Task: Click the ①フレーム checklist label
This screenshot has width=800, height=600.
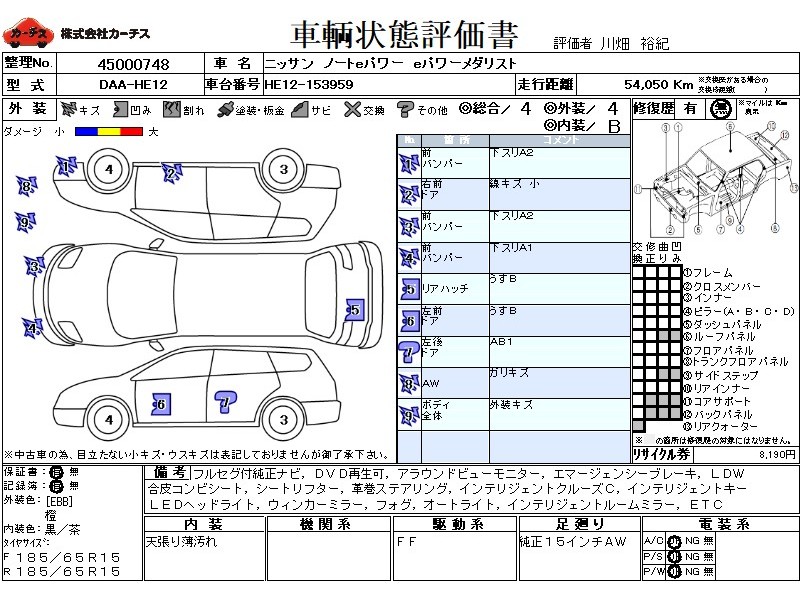Action: click(708, 273)
